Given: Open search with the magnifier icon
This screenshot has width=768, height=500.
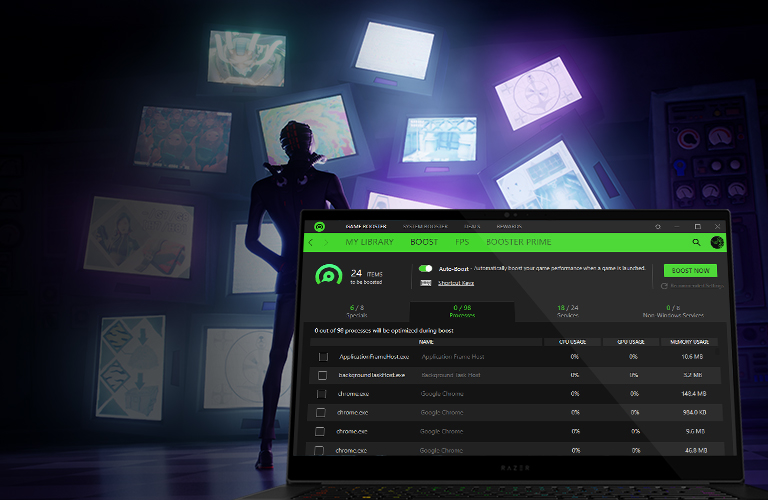Looking at the screenshot, I should (x=696, y=242).
